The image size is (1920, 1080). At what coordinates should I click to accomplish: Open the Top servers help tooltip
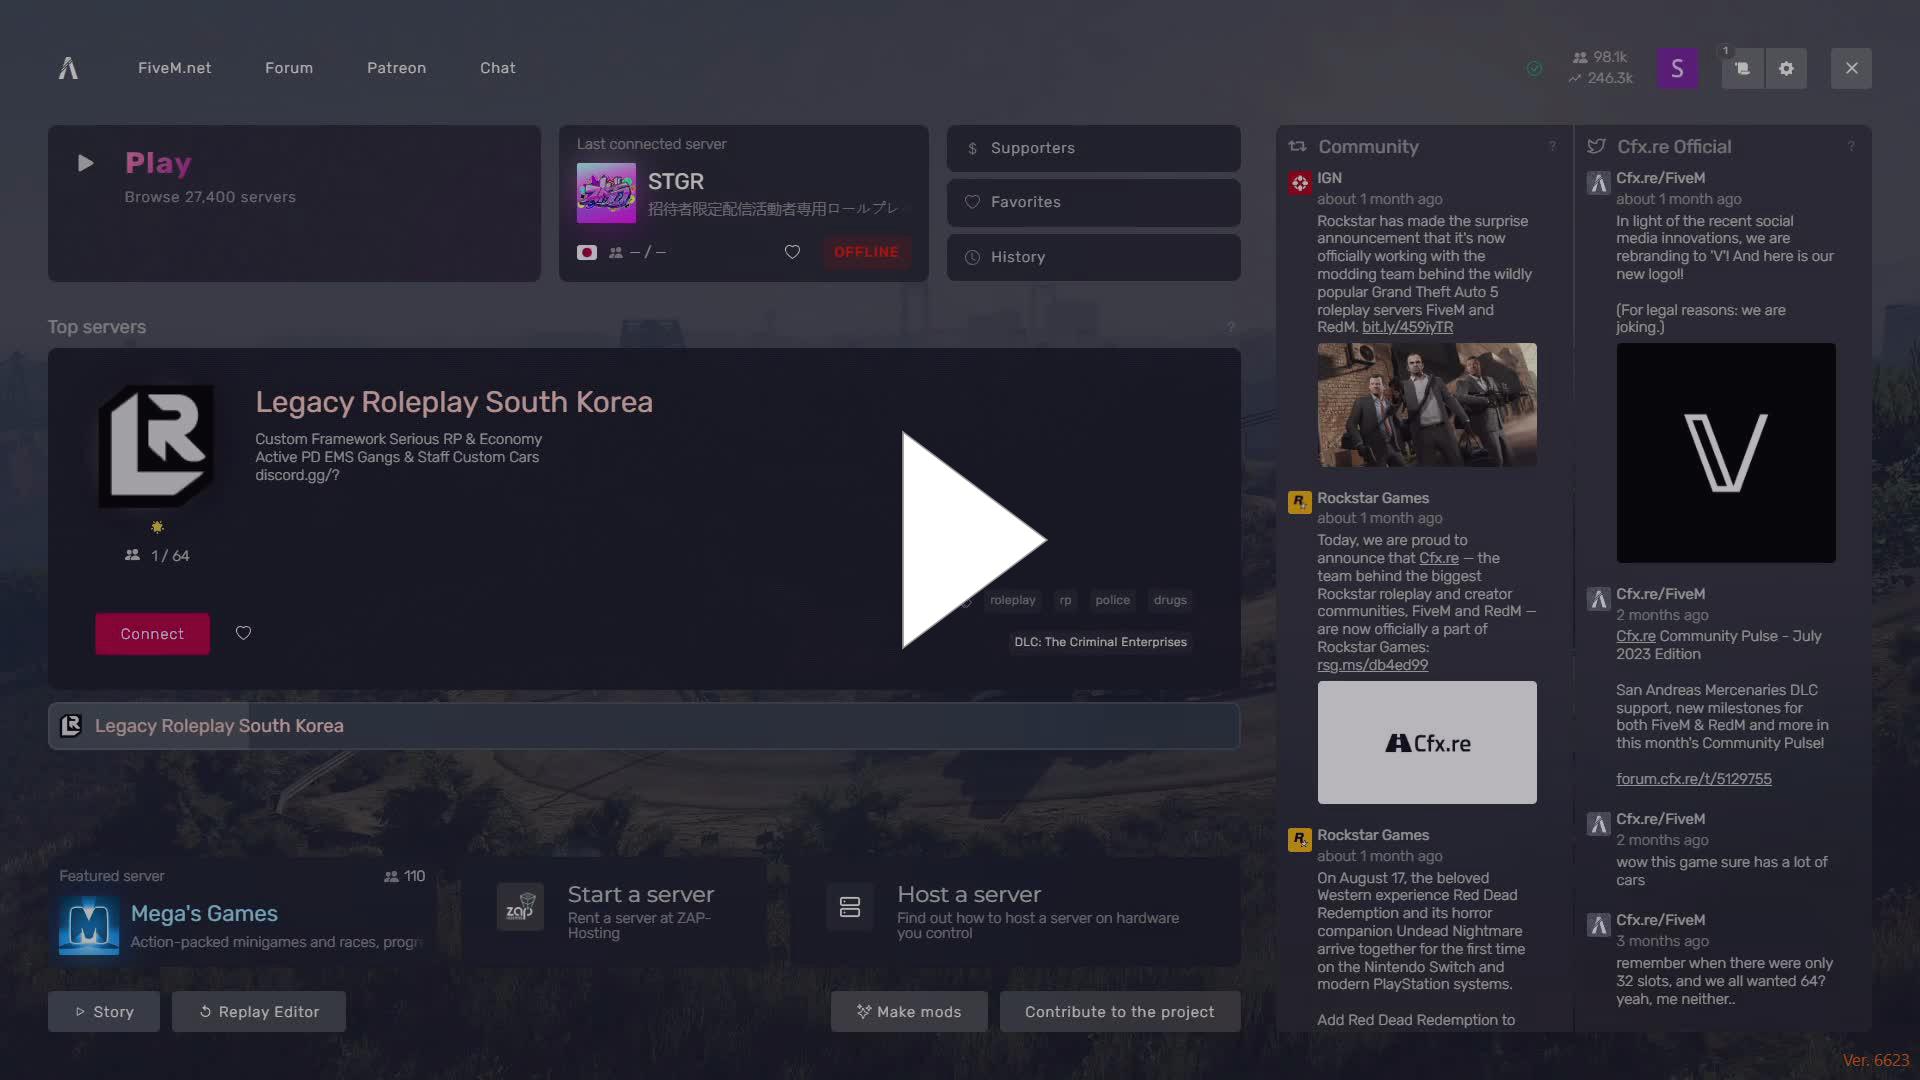click(x=1230, y=327)
